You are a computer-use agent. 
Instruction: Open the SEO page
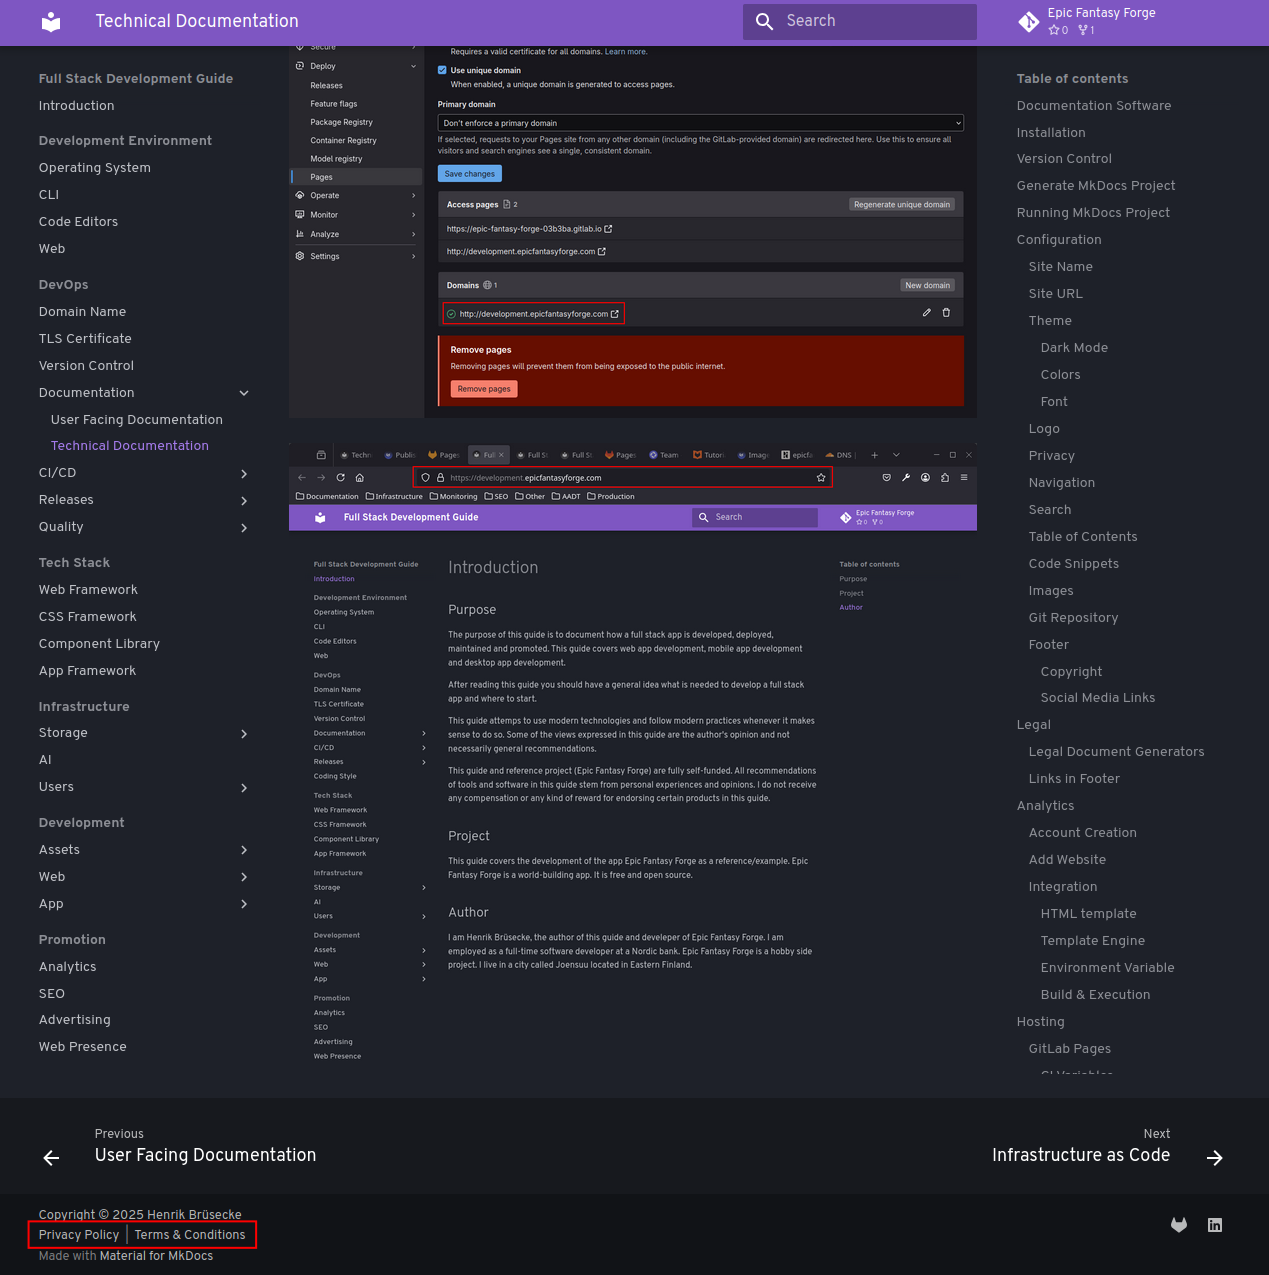coord(52,994)
